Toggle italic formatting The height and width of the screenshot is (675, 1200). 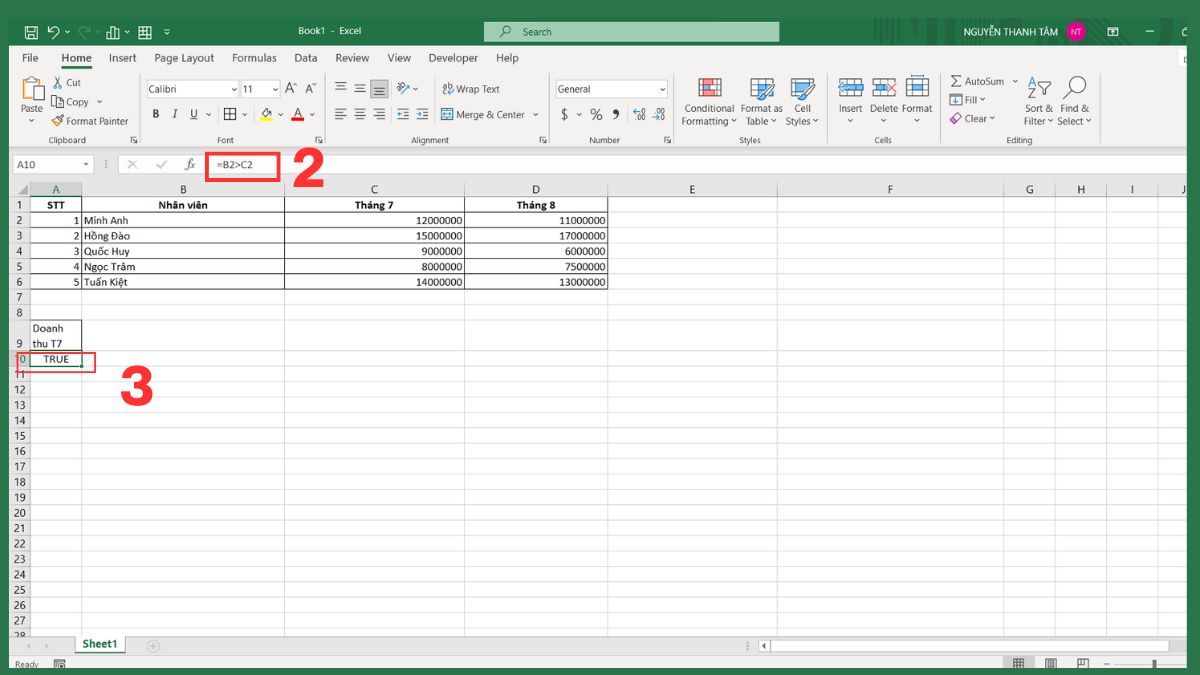[174, 114]
